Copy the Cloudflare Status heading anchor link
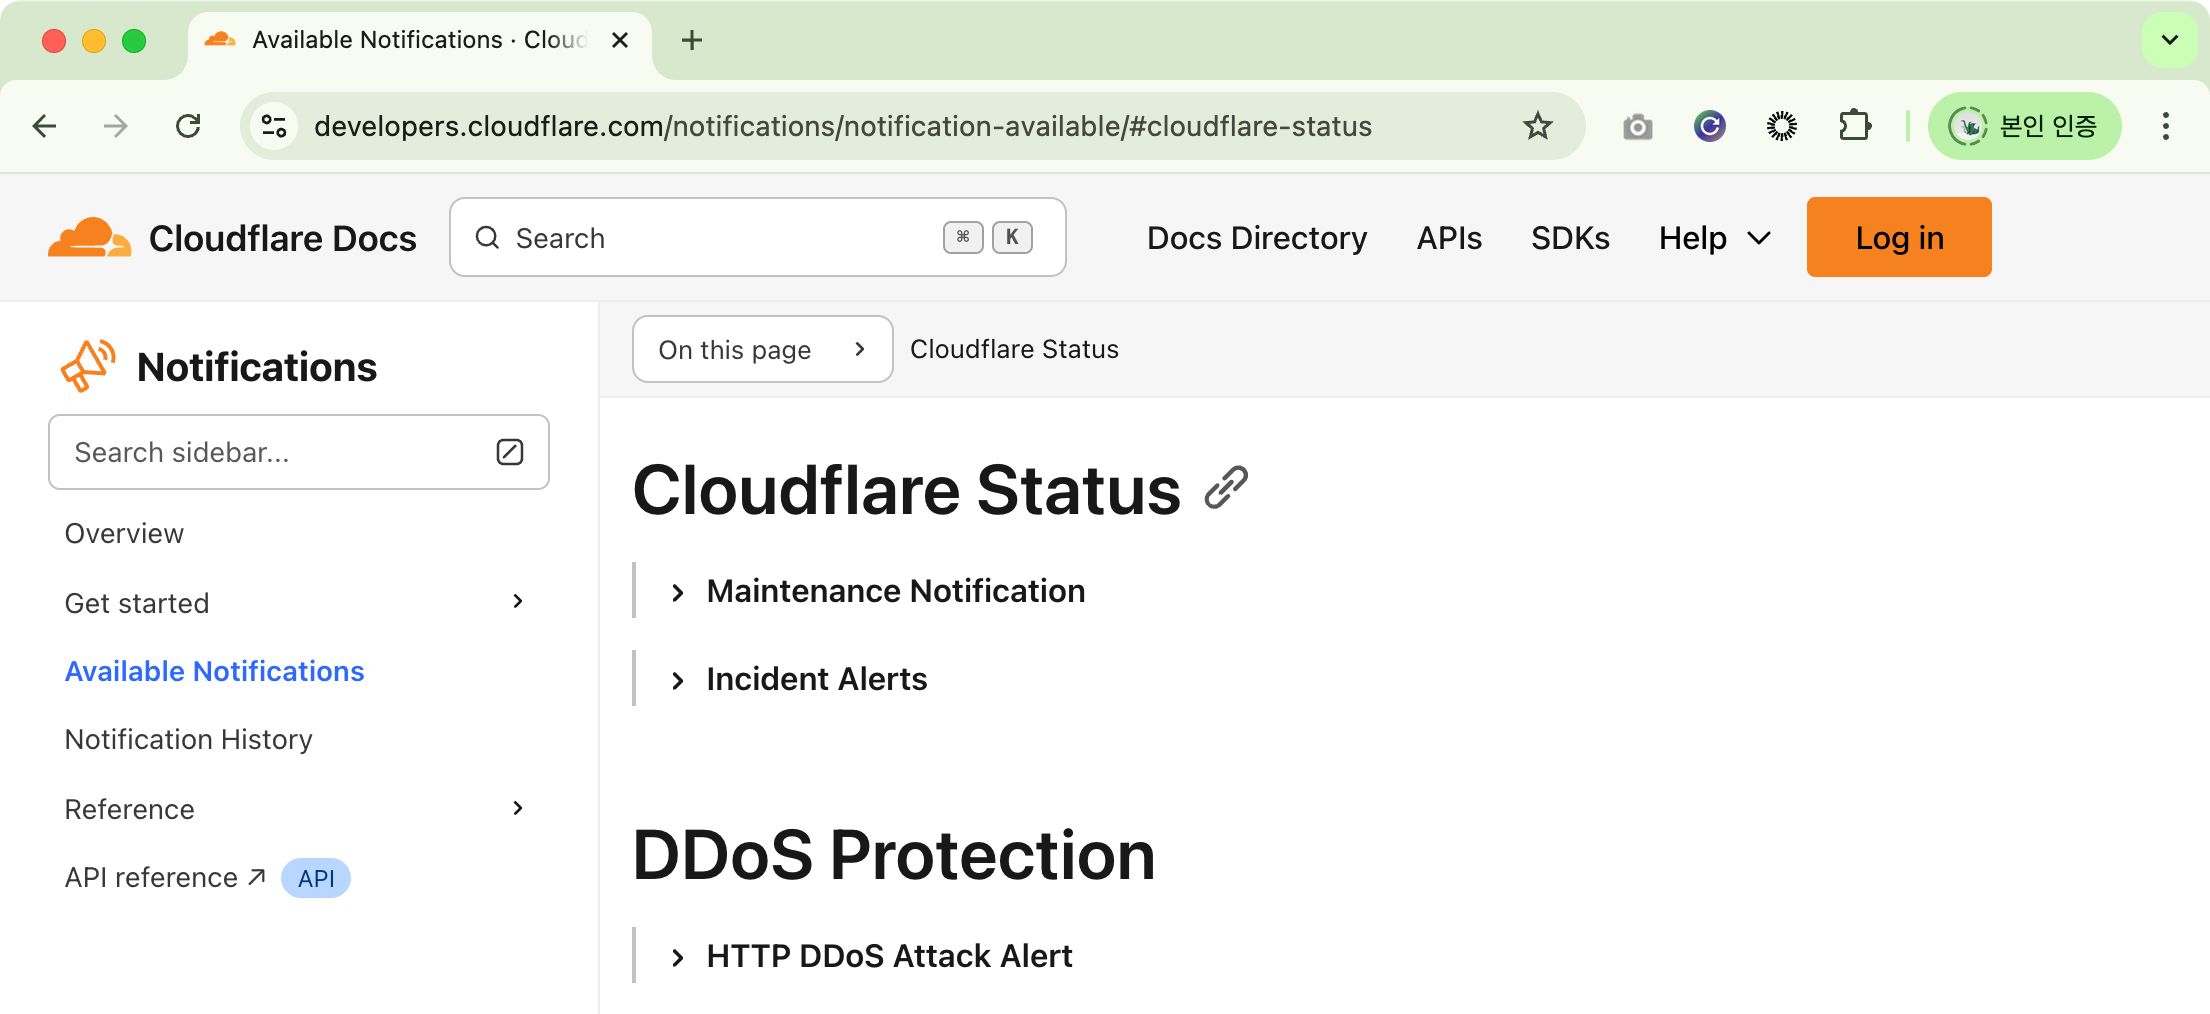 (x=1226, y=488)
